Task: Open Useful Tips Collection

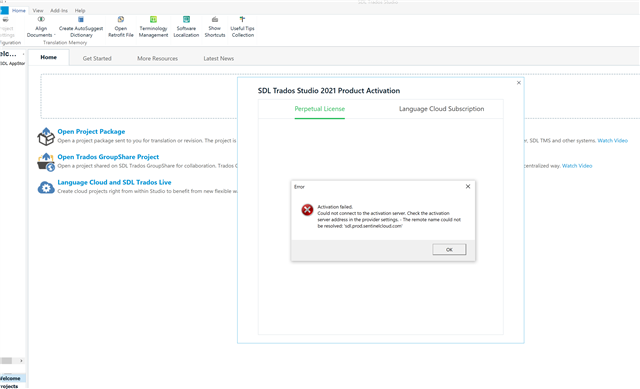Action: click(x=242, y=27)
